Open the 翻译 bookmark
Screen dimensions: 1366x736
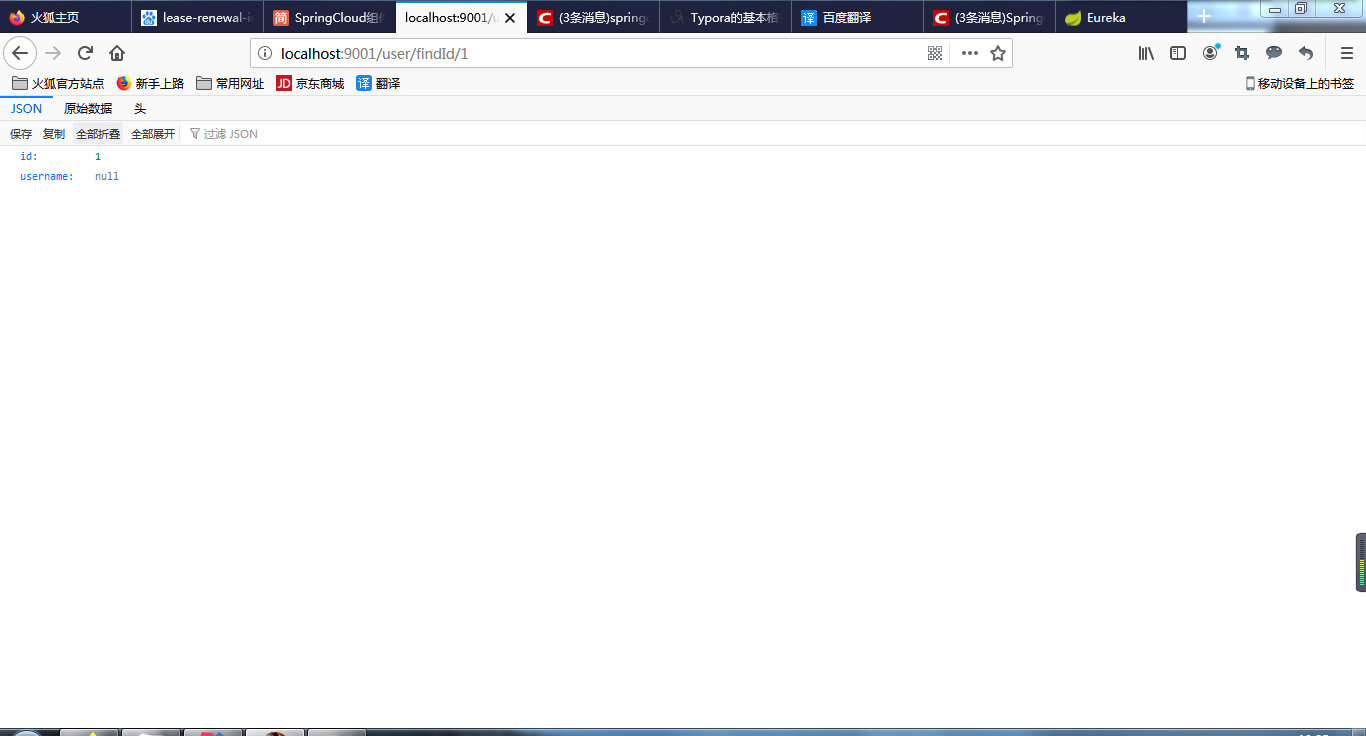pos(378,84)
